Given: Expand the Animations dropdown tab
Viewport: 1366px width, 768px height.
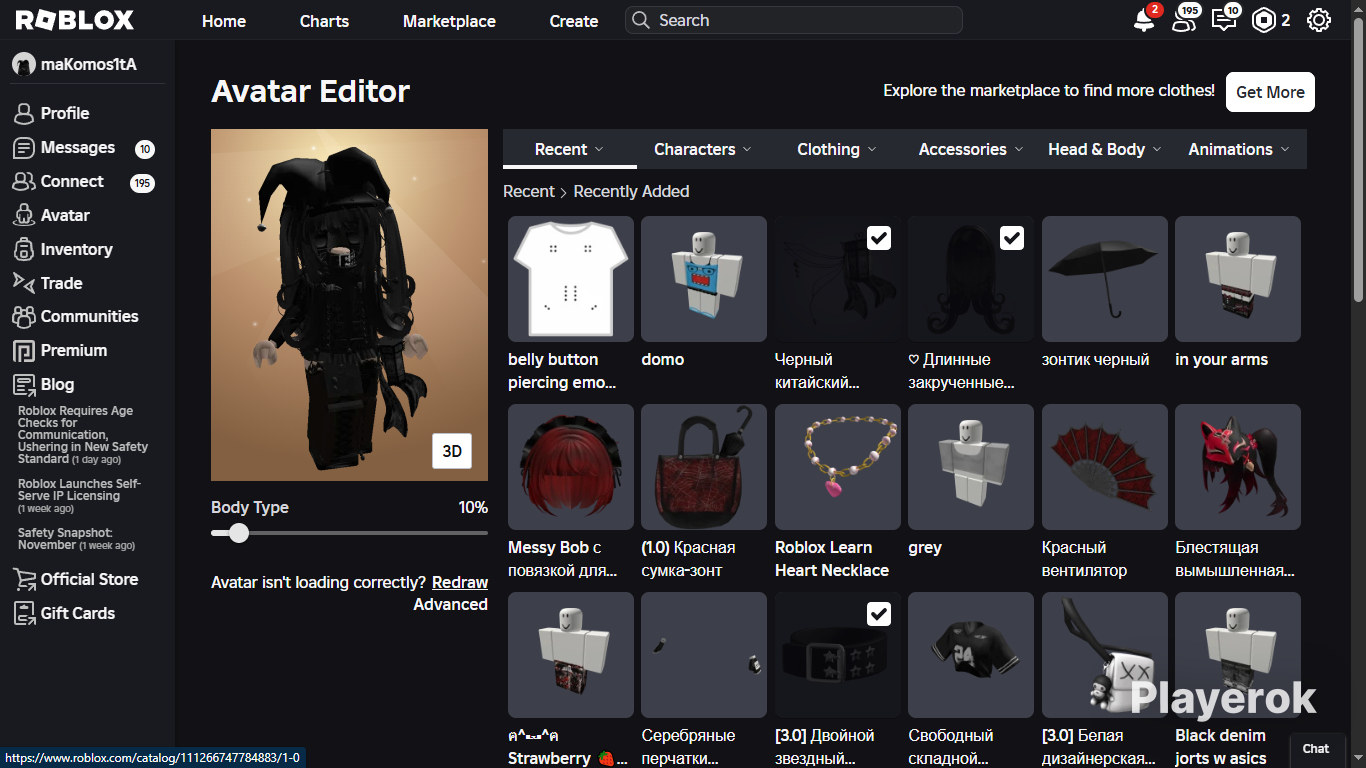Looking at the screenshot, I should coord(1239,149).
